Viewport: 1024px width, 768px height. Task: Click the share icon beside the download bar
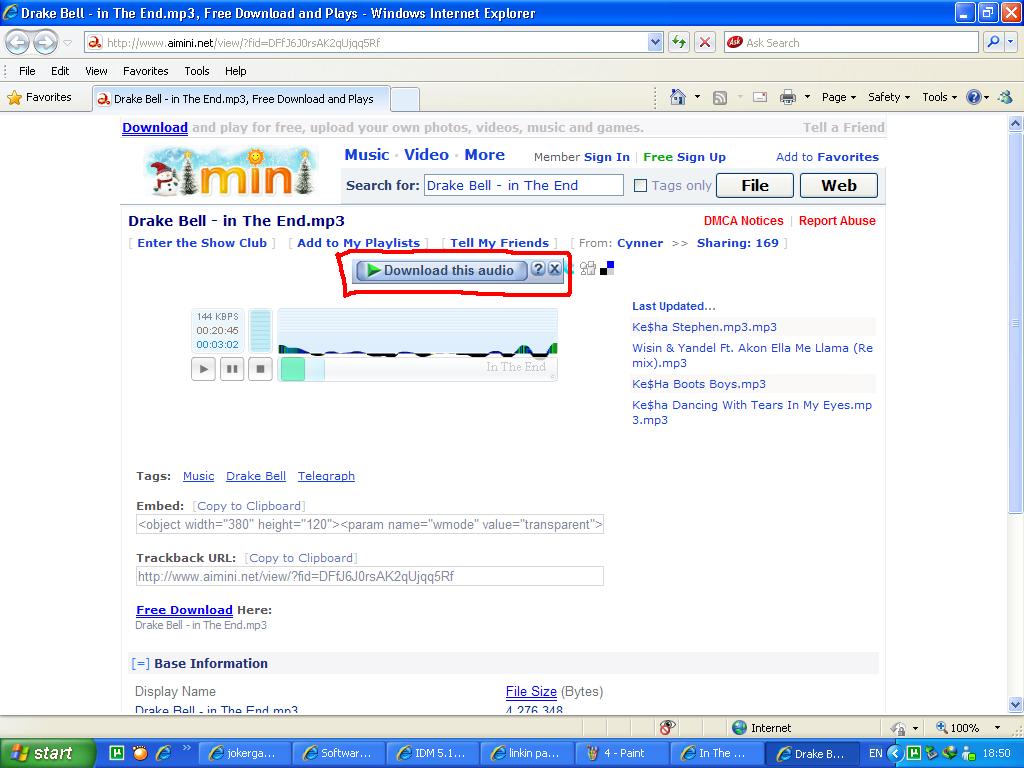[588, 268]
